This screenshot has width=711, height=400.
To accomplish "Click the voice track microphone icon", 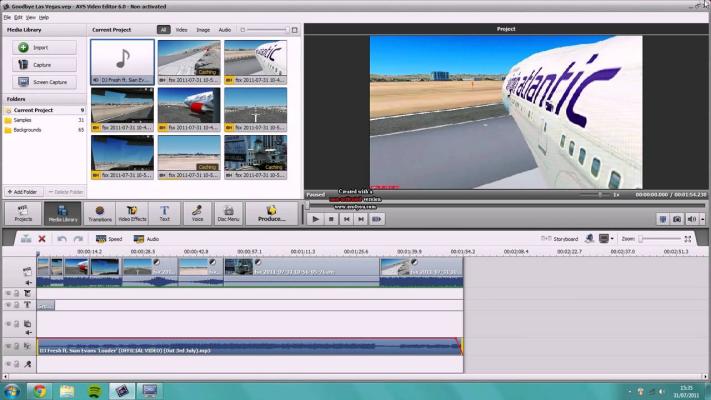I will click(28, 364).
